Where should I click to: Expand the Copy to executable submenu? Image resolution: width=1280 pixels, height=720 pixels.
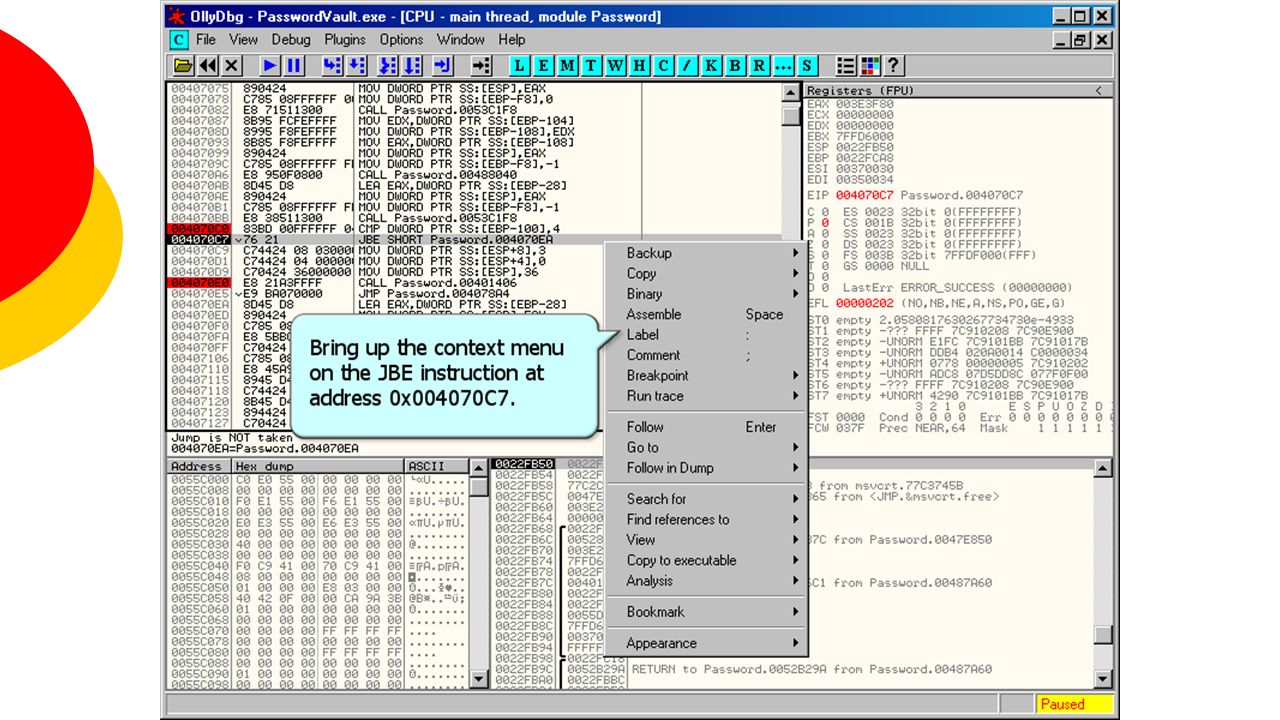coord(706,560)
